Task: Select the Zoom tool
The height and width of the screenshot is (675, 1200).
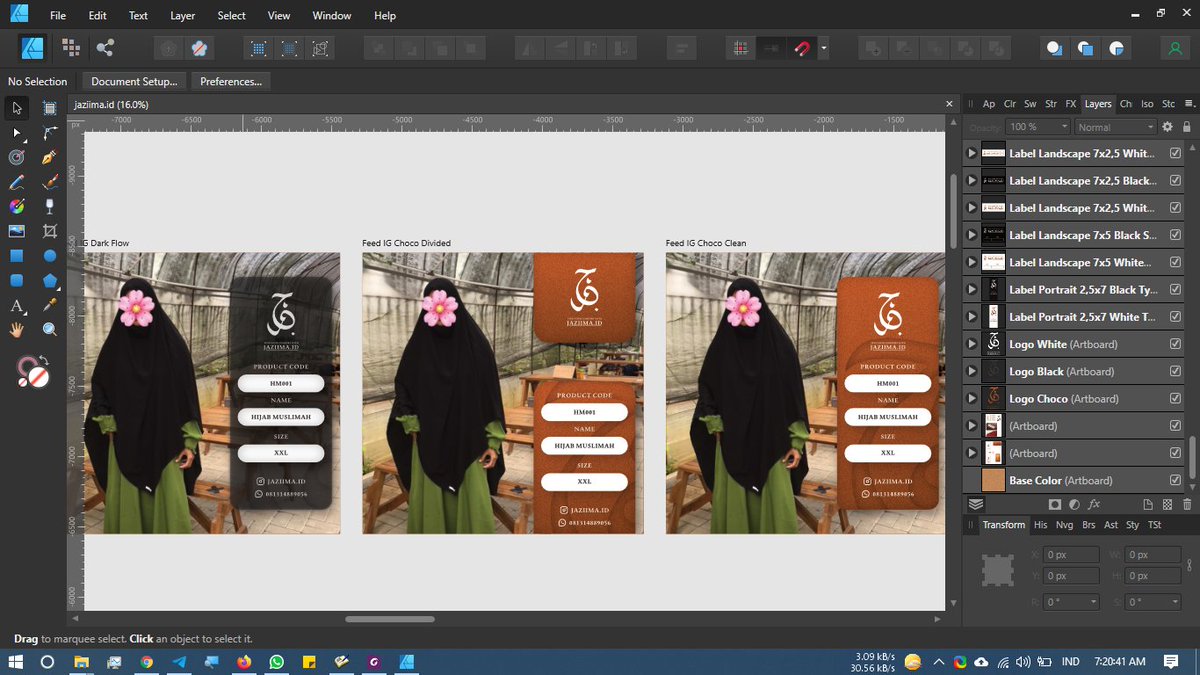Action: (x=49, y=329)
